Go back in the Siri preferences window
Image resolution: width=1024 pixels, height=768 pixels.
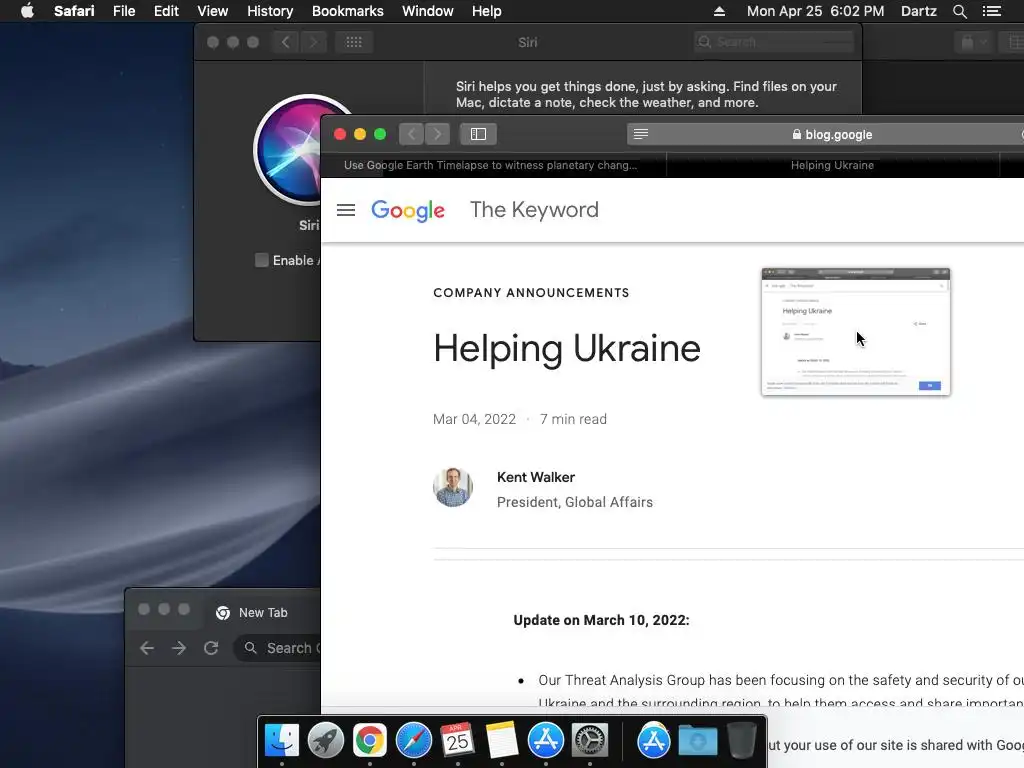pyautogui.click(x=285, y=42)
